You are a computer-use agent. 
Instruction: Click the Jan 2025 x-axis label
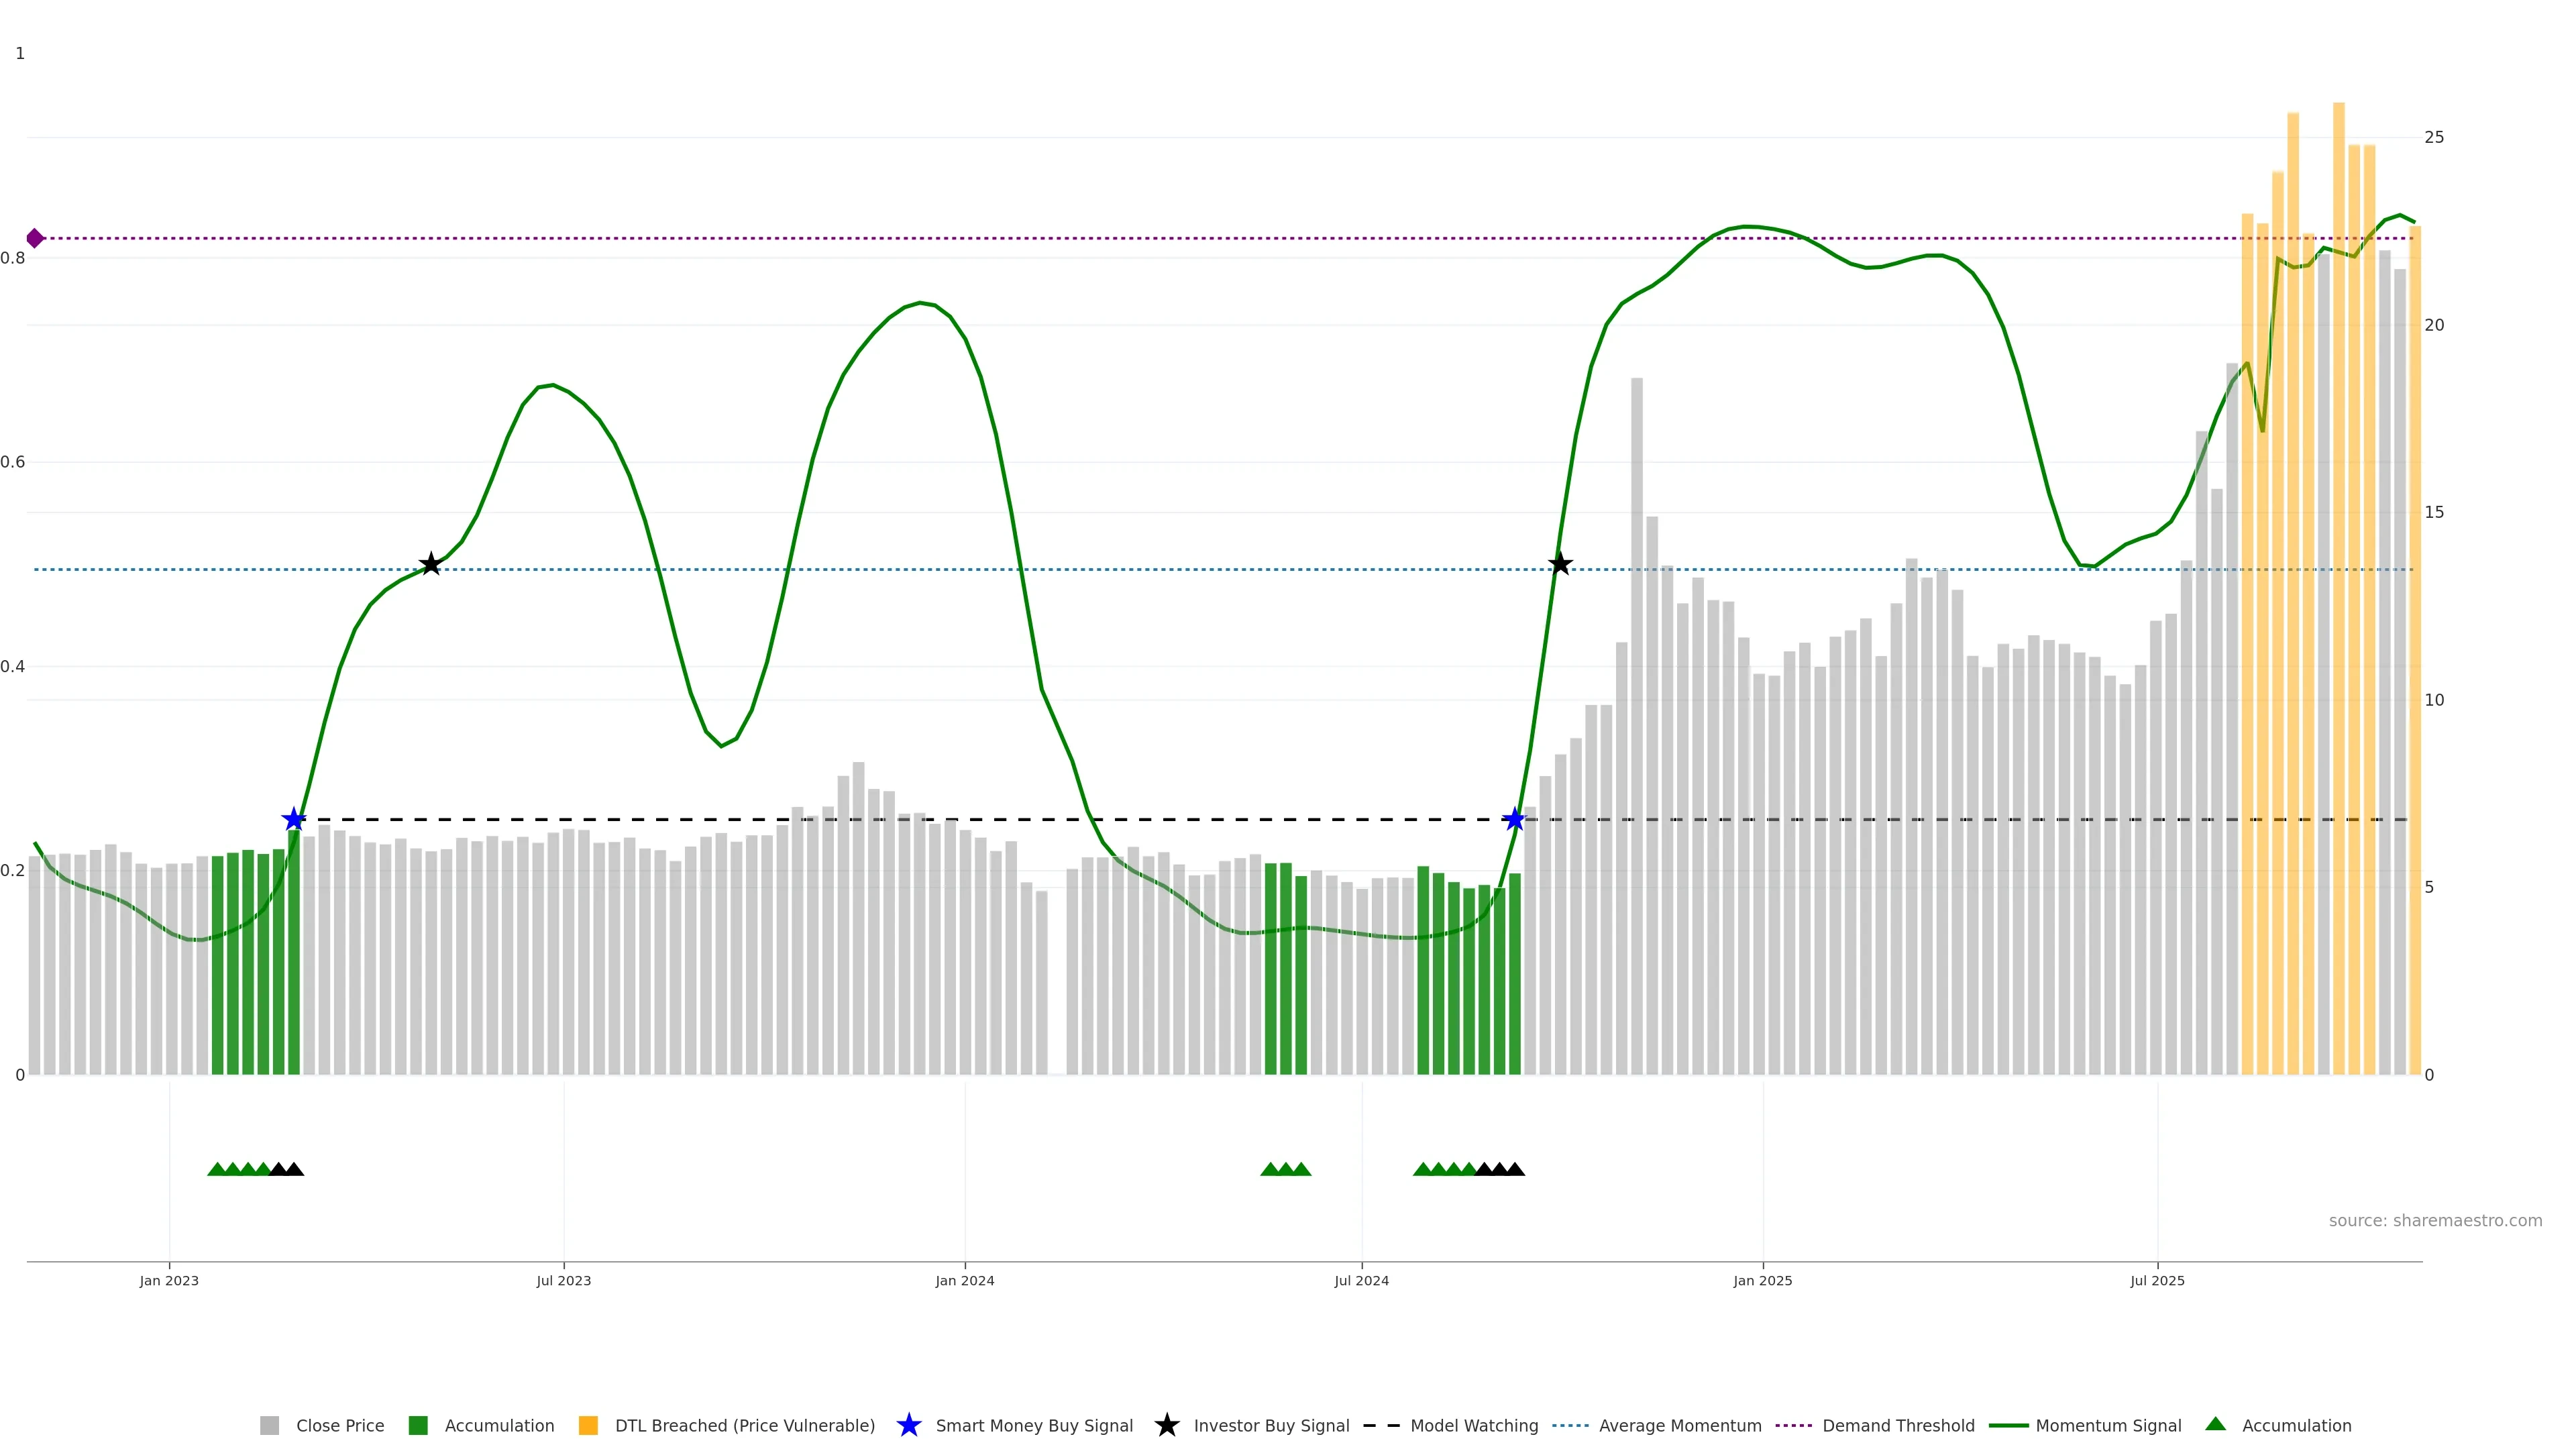1762,1280
